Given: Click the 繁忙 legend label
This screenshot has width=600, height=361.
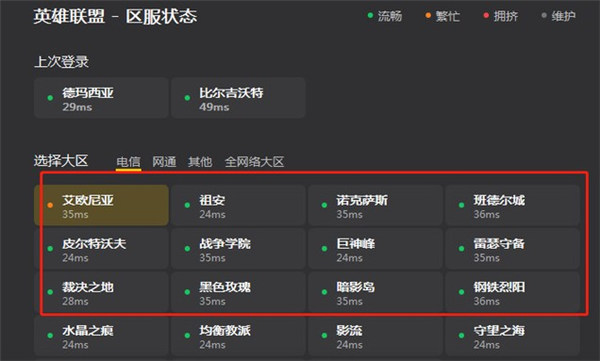Looking at the screenshot, I should (x=448, y=16).
